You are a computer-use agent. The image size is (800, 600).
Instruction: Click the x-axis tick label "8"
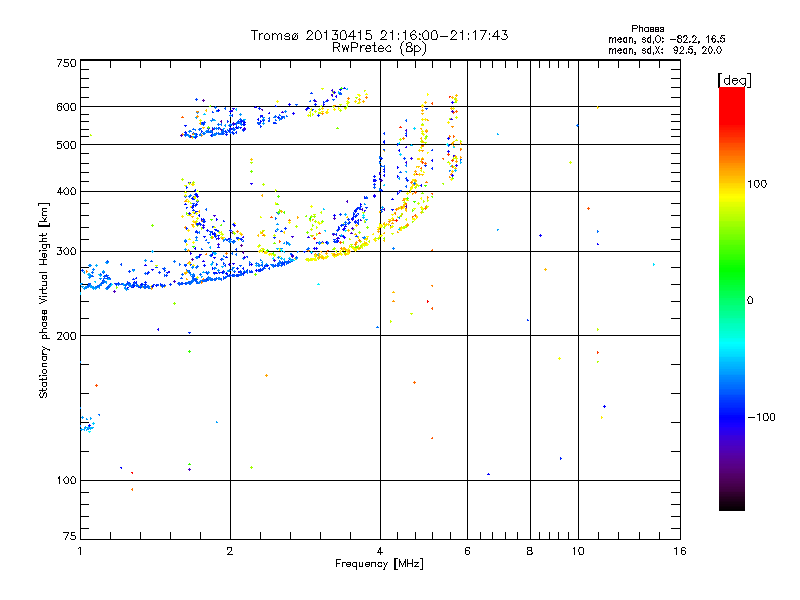click(530, 551)
